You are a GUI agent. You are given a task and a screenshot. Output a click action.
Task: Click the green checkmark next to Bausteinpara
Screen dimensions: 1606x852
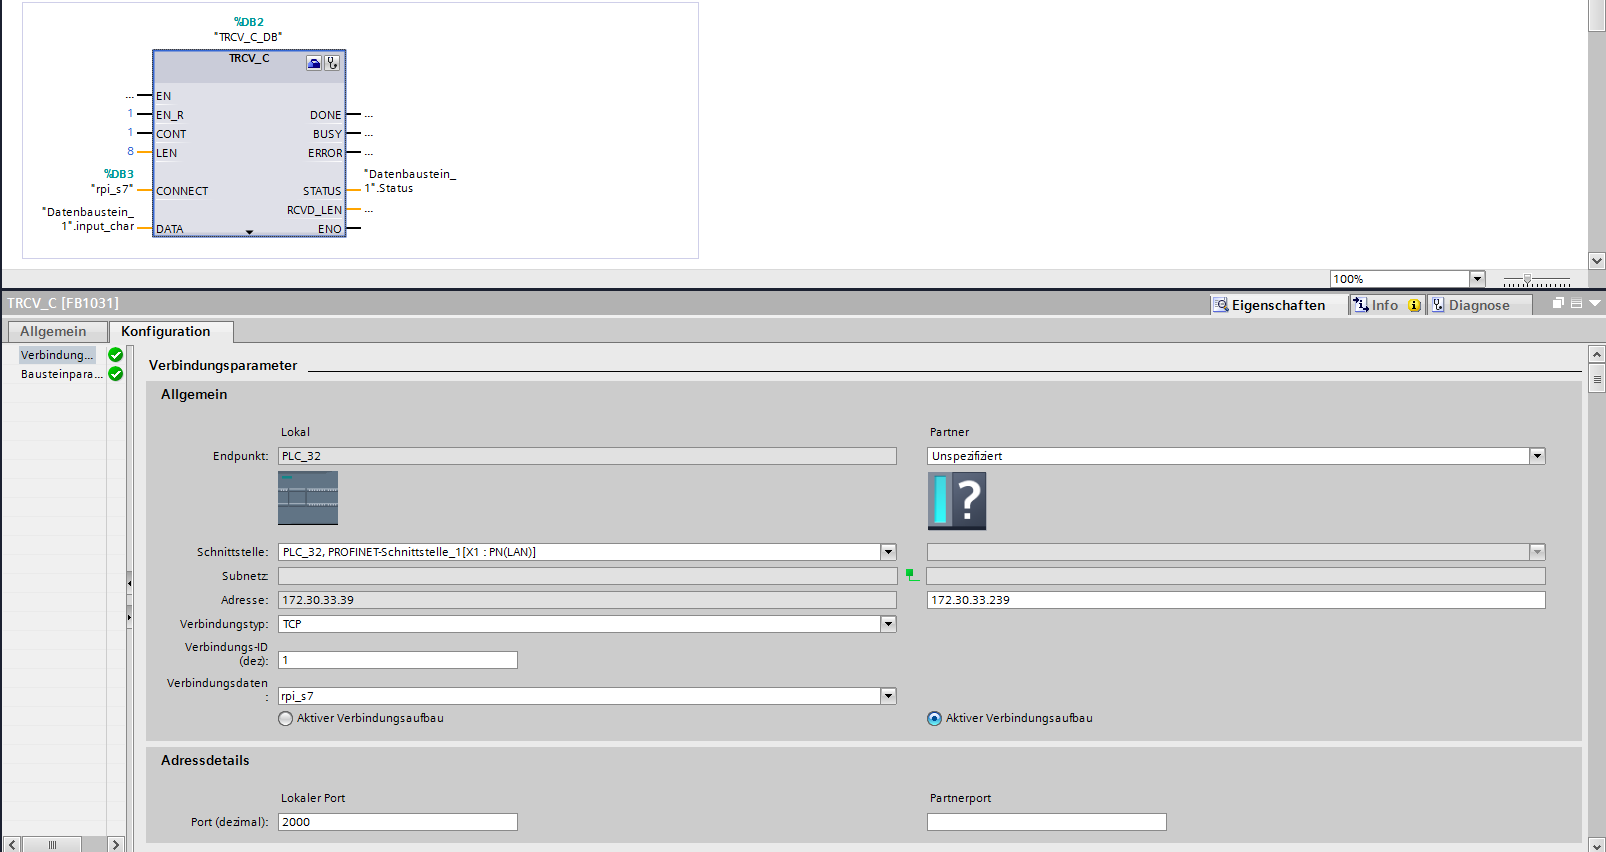[x=116, y=374]
